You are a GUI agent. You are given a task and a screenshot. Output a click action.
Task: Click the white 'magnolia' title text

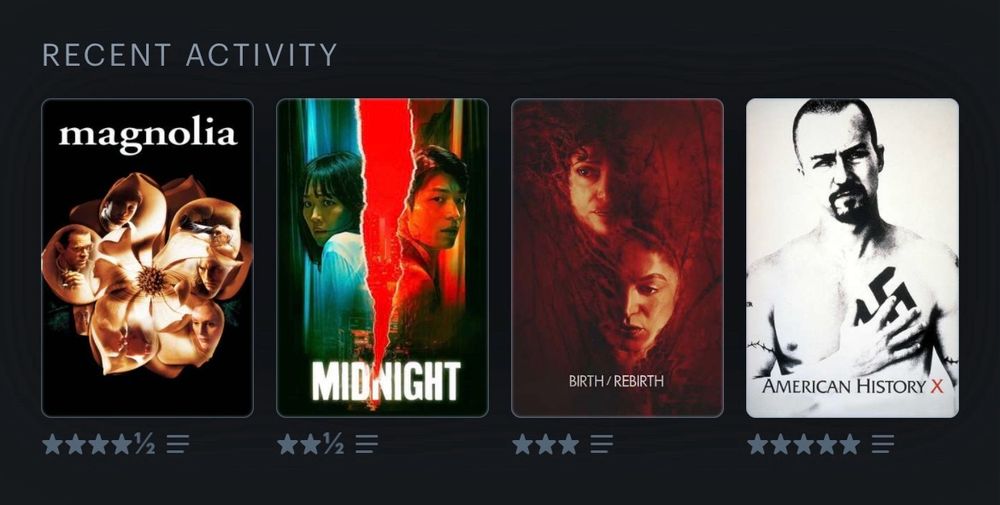point(148,136)
